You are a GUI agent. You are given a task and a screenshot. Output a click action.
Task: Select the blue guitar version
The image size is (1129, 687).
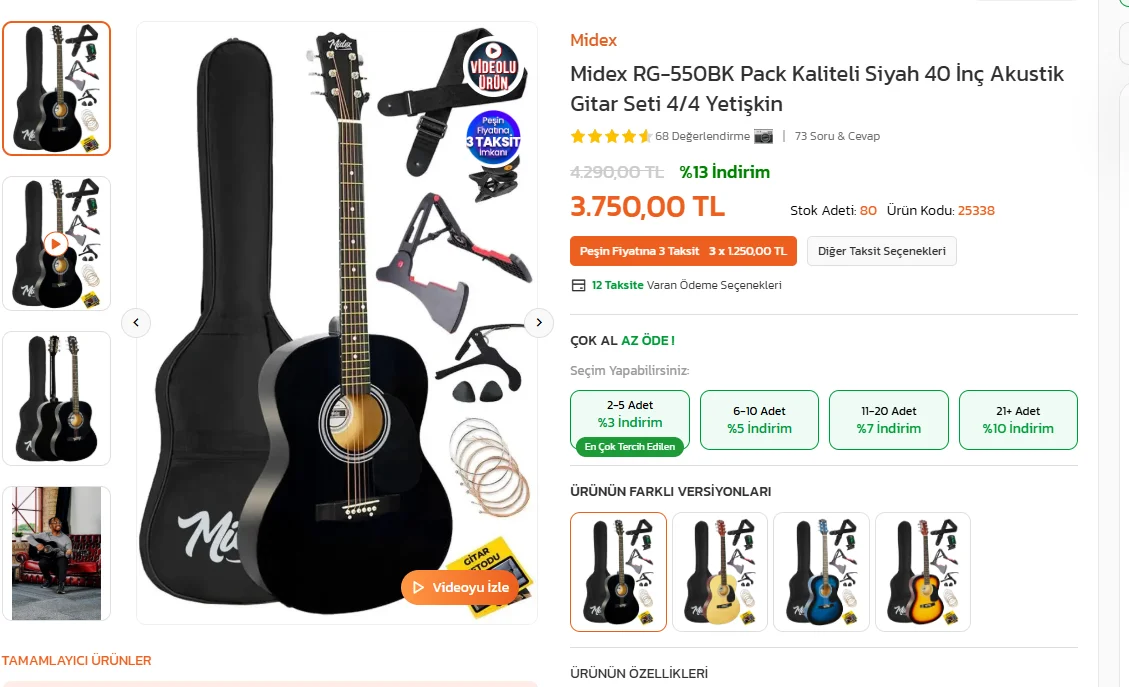coord(820,572)
